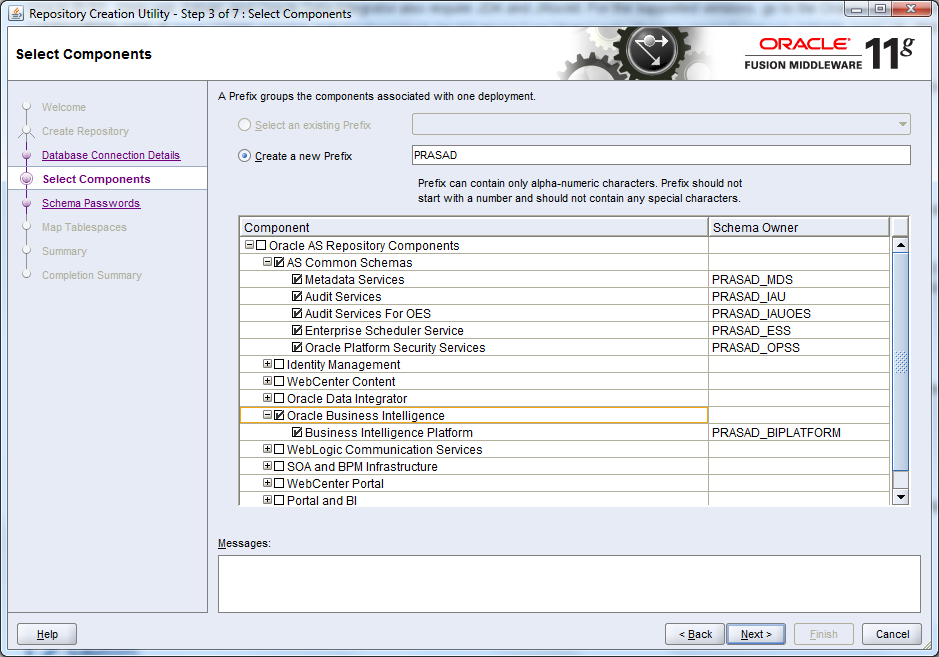
Task: Check the WebLogic Communication Services checkbox
Action: point(279,449)
